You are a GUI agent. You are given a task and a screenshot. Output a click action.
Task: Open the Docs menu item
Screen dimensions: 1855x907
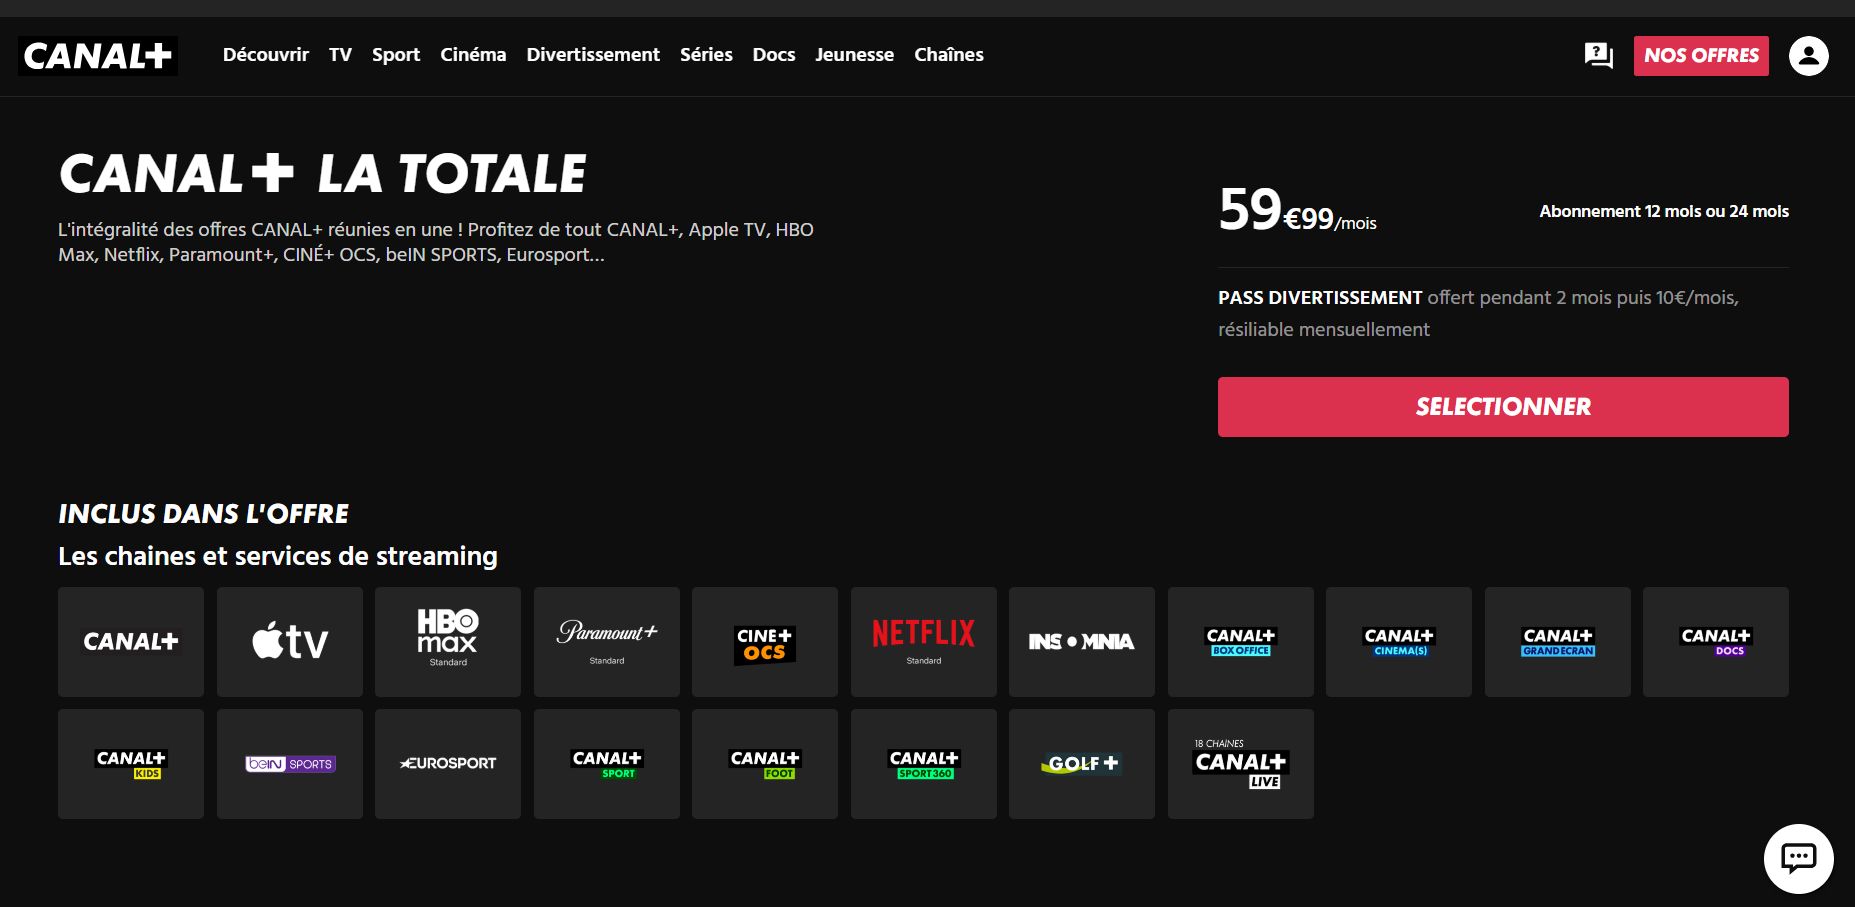(x=774, y=55)
